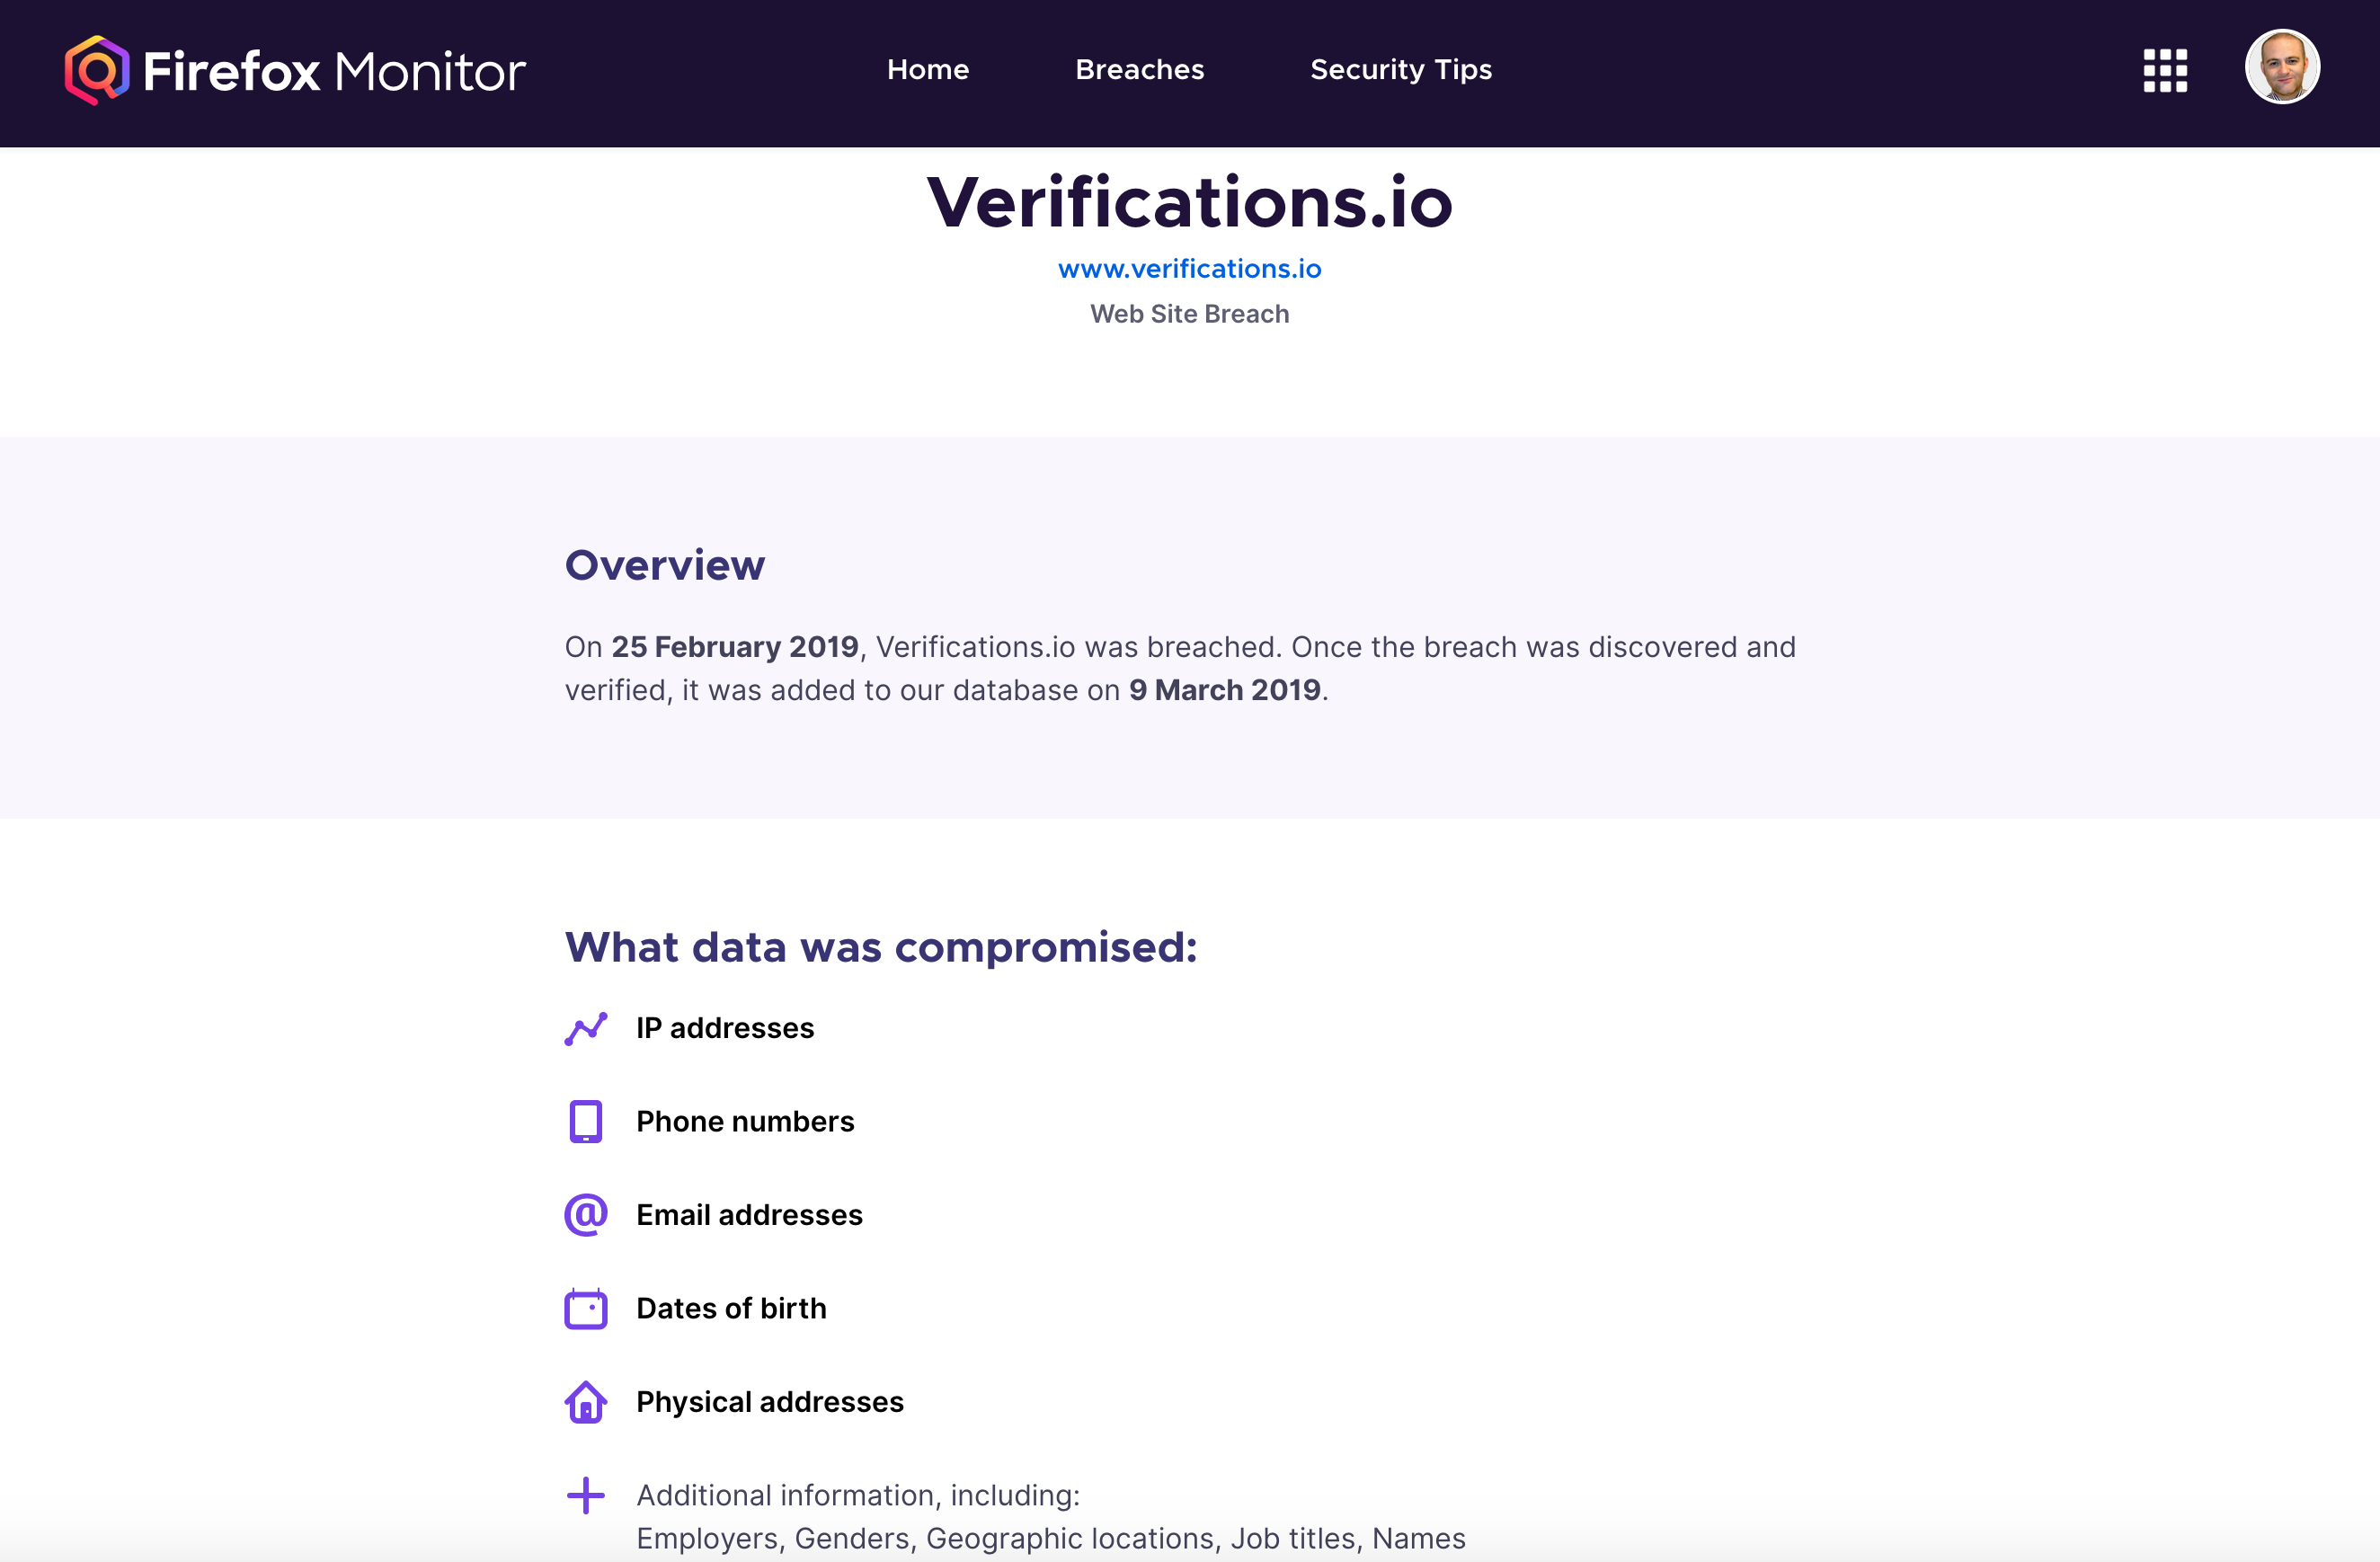This screenshot has height=1562, width=2380.
Task: Click the "Email addresses" label text
Action: point(749,1215)
